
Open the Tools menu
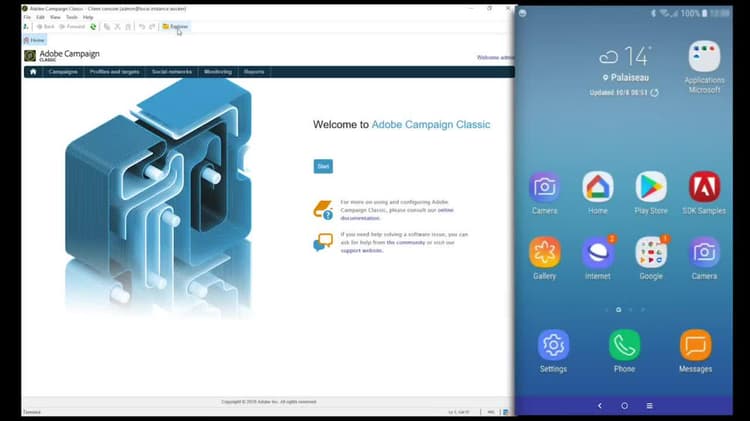click(x=71, y=17)
